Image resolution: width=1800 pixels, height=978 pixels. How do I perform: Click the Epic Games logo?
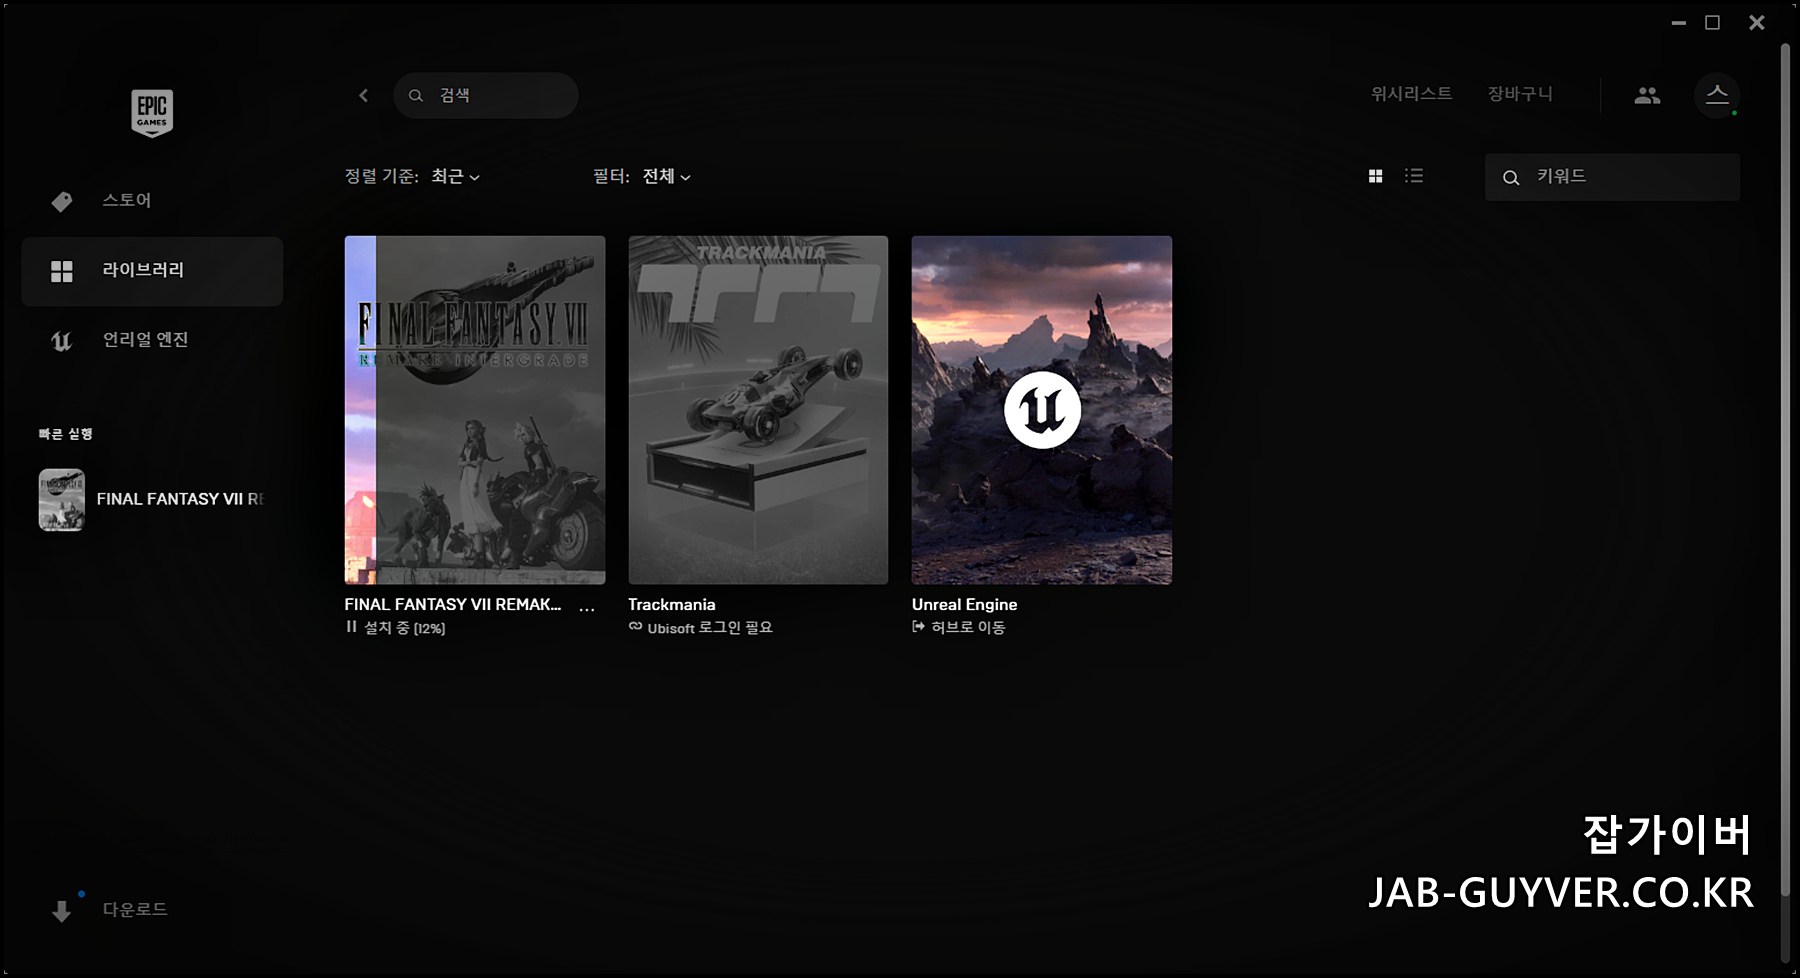click(152, 112)
